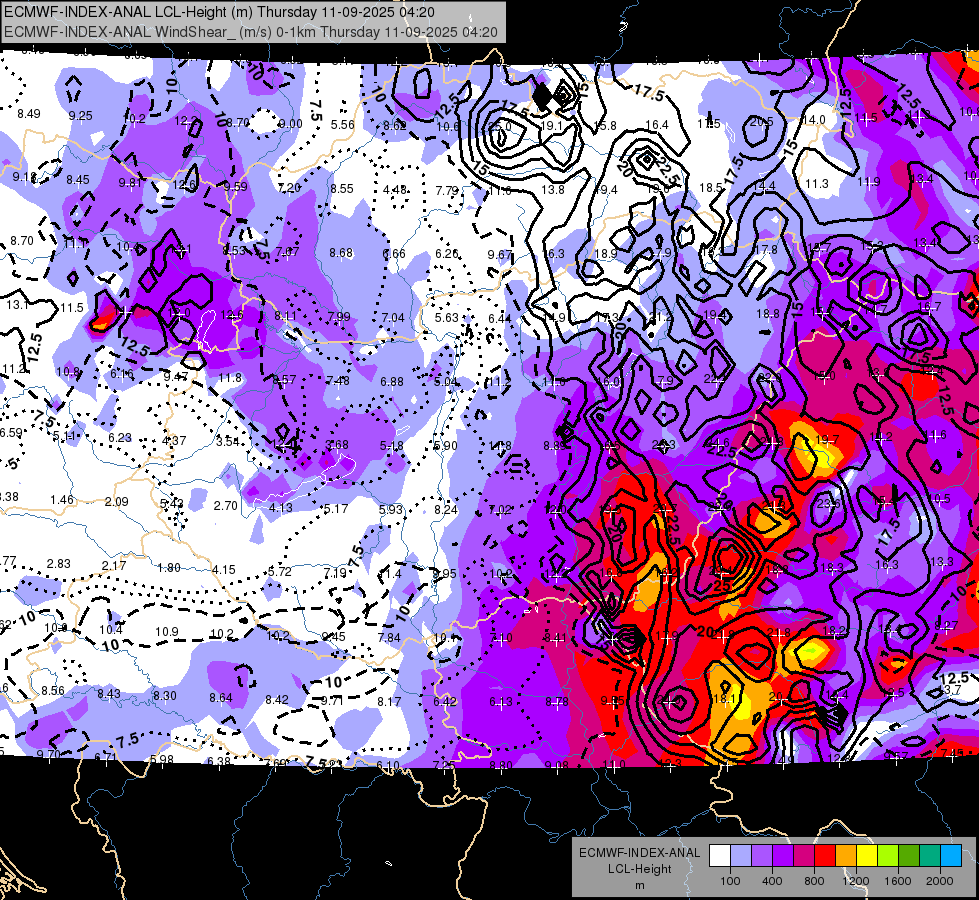Image resolution: width=979 pixels, height=900 pixels.
Task: Click the shear value 7.79
Action: click(x=447, y=190)
